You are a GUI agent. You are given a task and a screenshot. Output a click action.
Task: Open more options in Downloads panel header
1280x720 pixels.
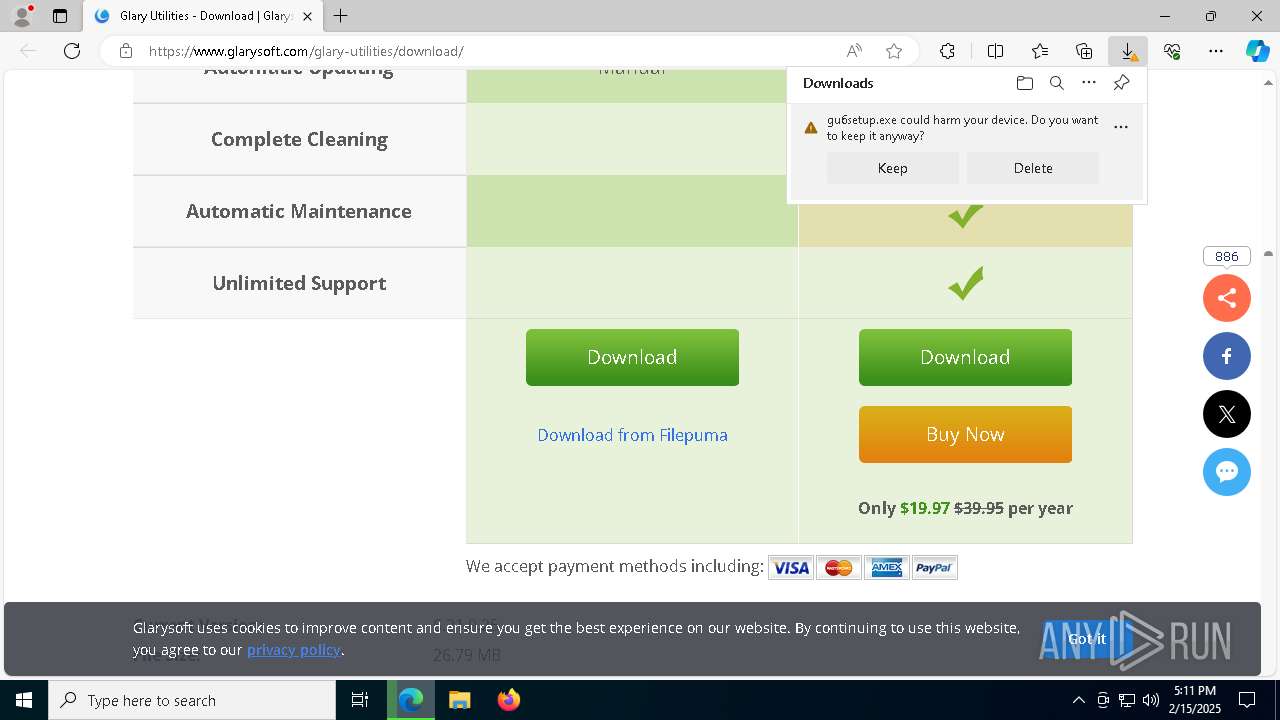click(x=1089, y=83)
